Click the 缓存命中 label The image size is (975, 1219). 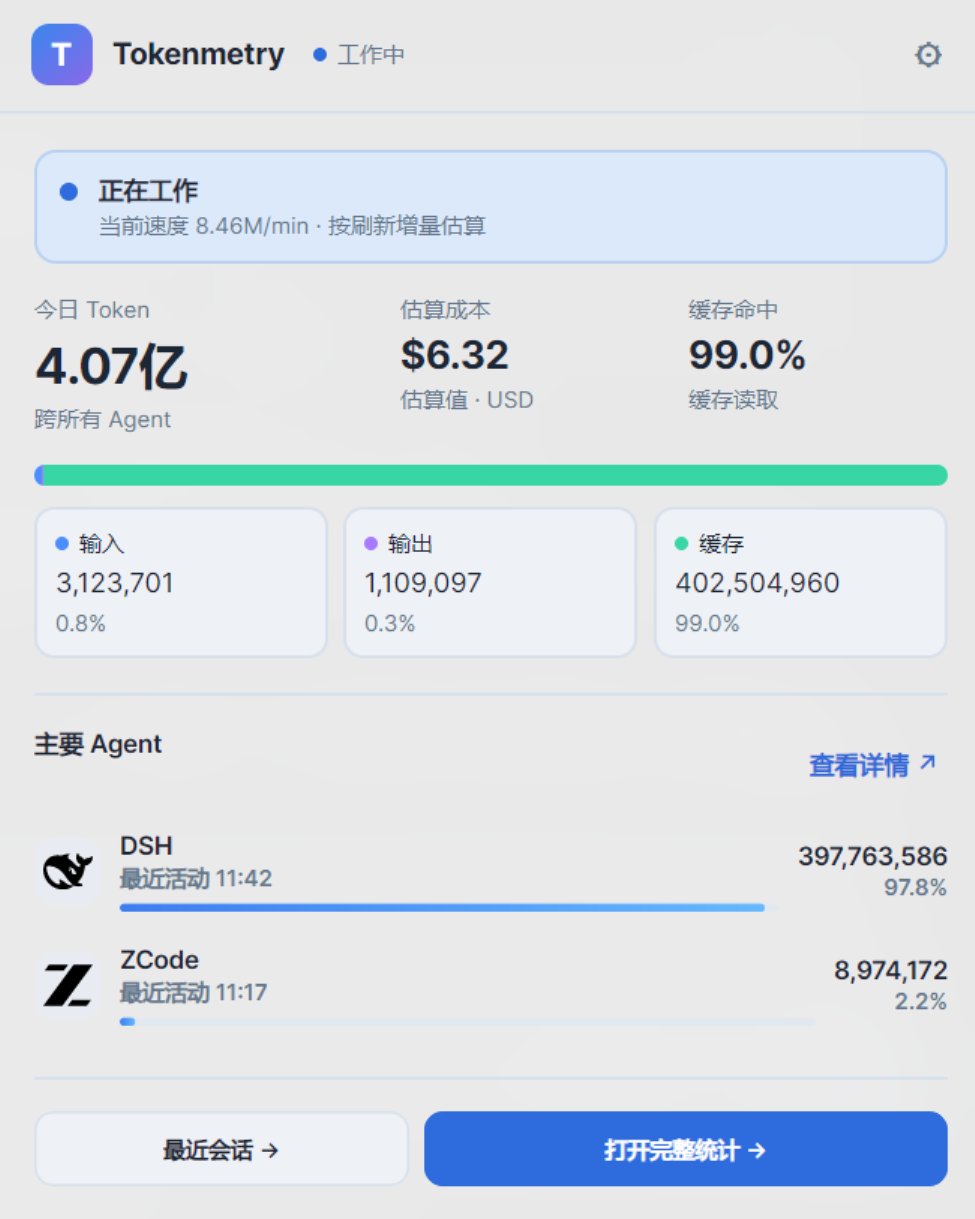point(734,310)
